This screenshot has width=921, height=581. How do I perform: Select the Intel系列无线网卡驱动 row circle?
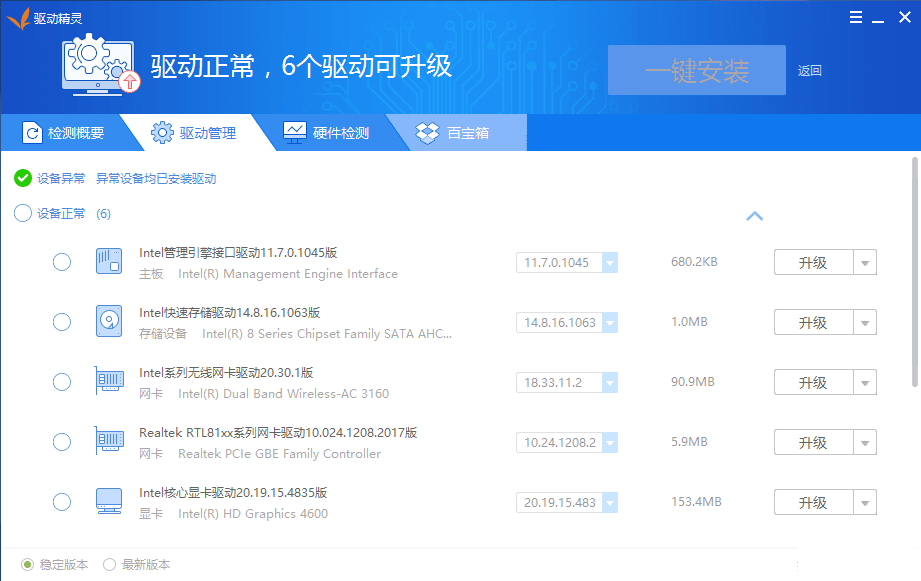tap(62, 382)
